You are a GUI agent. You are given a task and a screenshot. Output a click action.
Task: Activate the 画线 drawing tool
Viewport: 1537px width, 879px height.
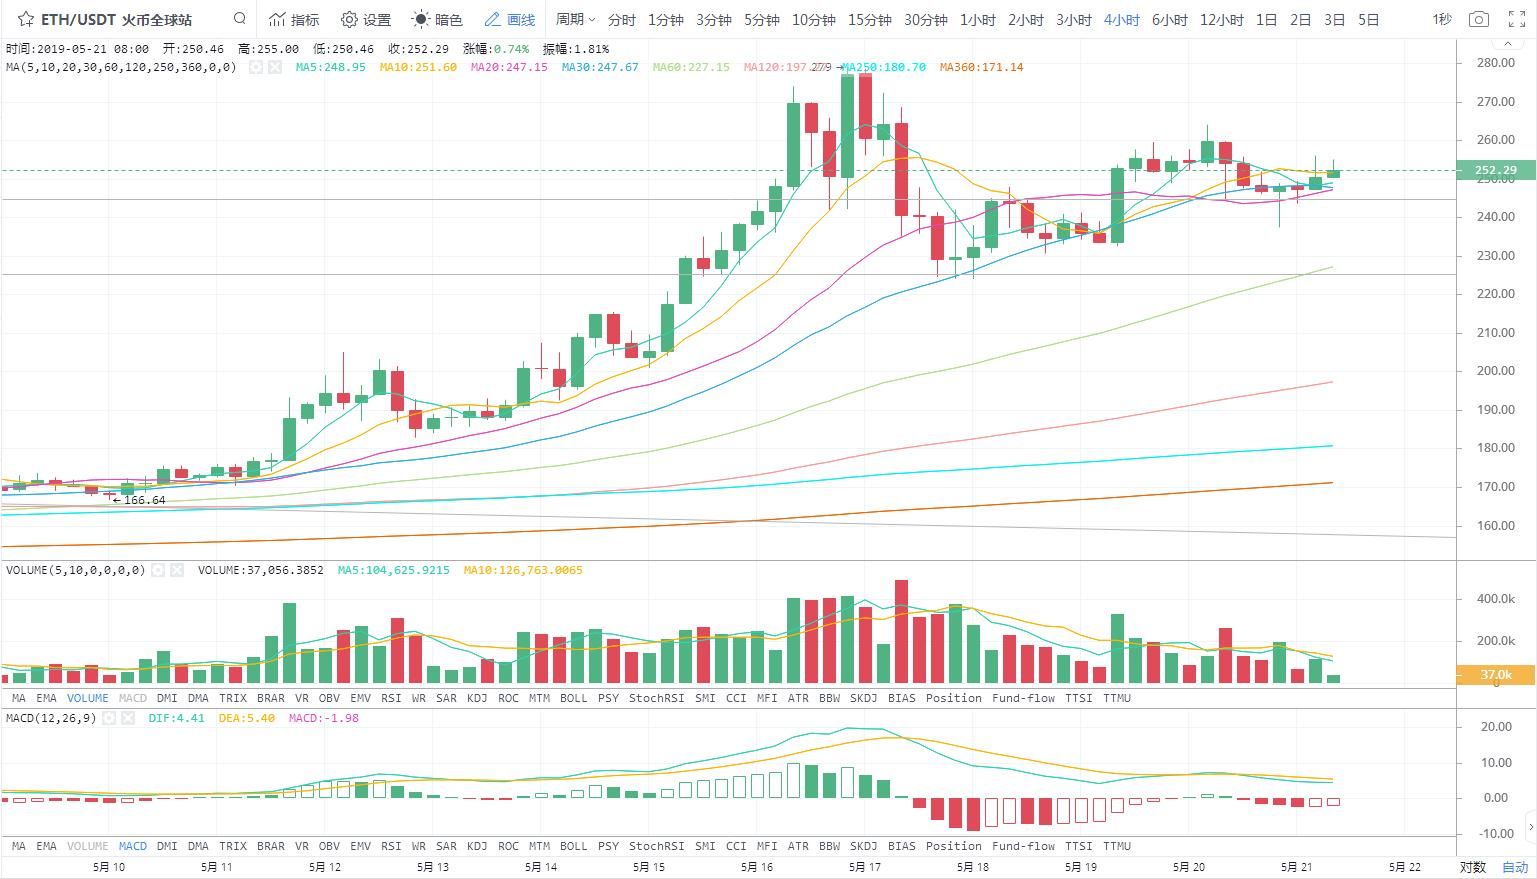click(x=510, y=19)
